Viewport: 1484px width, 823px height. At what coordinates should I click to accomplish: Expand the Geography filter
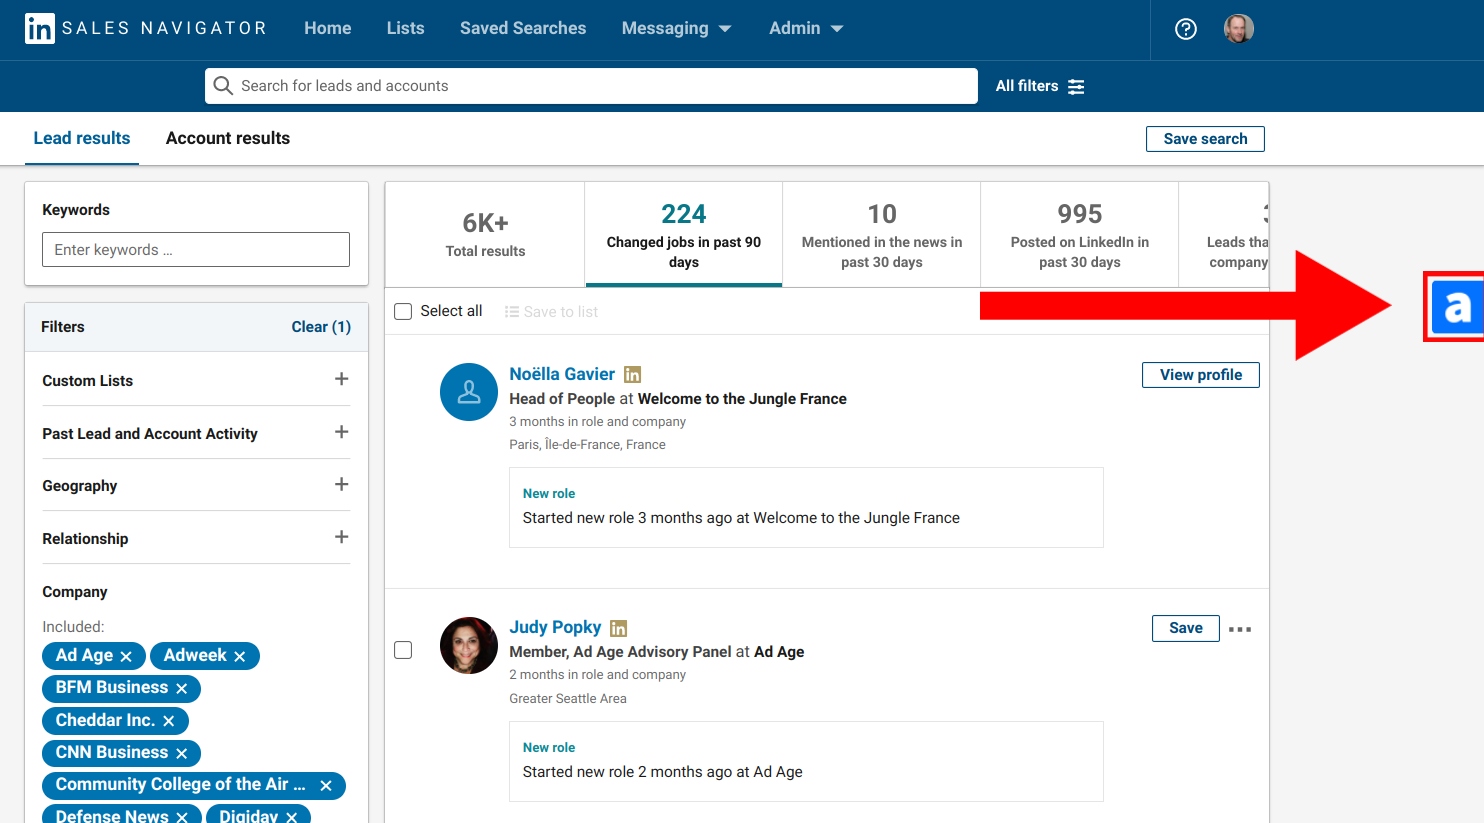(x=341, y=484)
